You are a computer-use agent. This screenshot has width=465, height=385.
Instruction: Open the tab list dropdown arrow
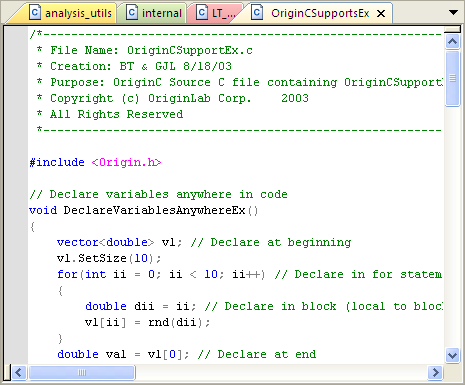(453, 13)
